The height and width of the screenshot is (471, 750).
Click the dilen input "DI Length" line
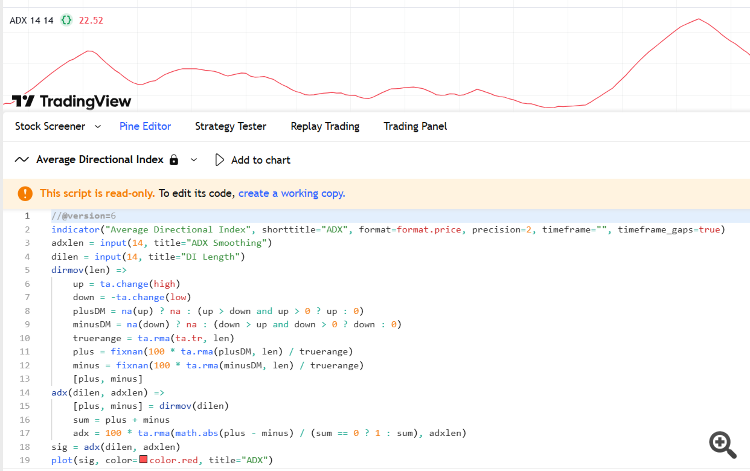pyautogui.click(x=148, y=257)
